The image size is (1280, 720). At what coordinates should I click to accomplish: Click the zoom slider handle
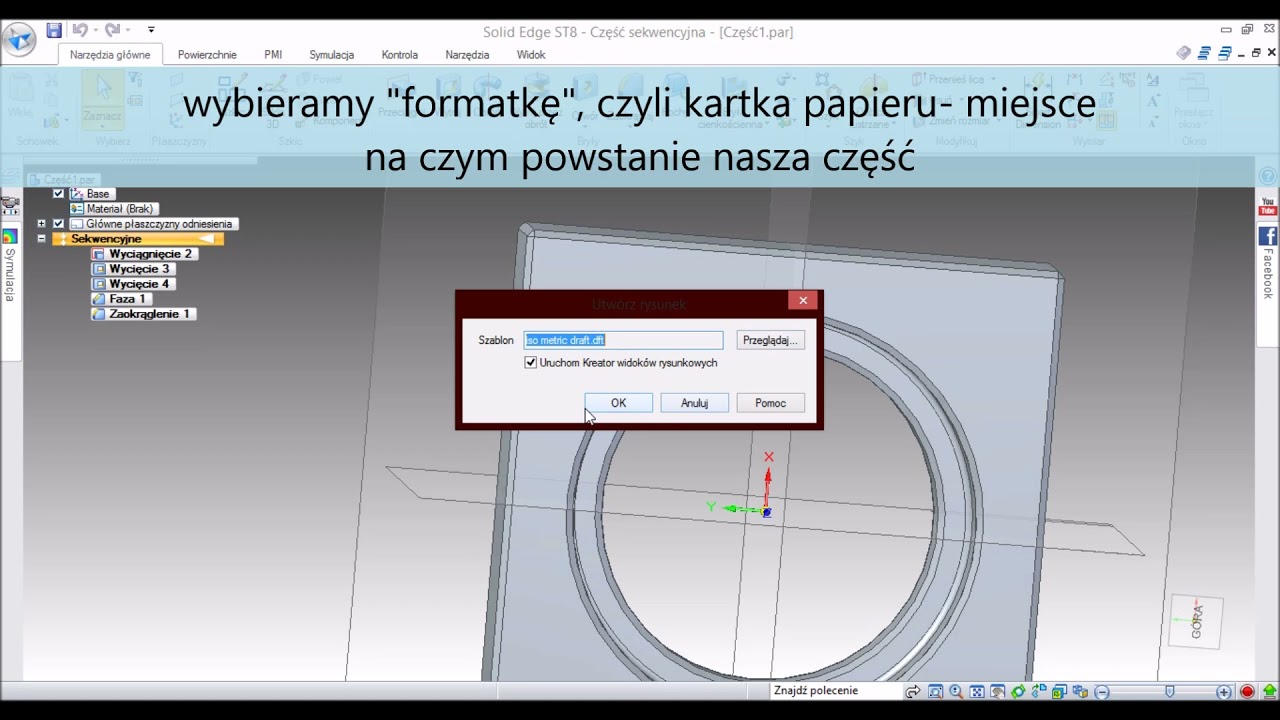(x=1169, y=692)
